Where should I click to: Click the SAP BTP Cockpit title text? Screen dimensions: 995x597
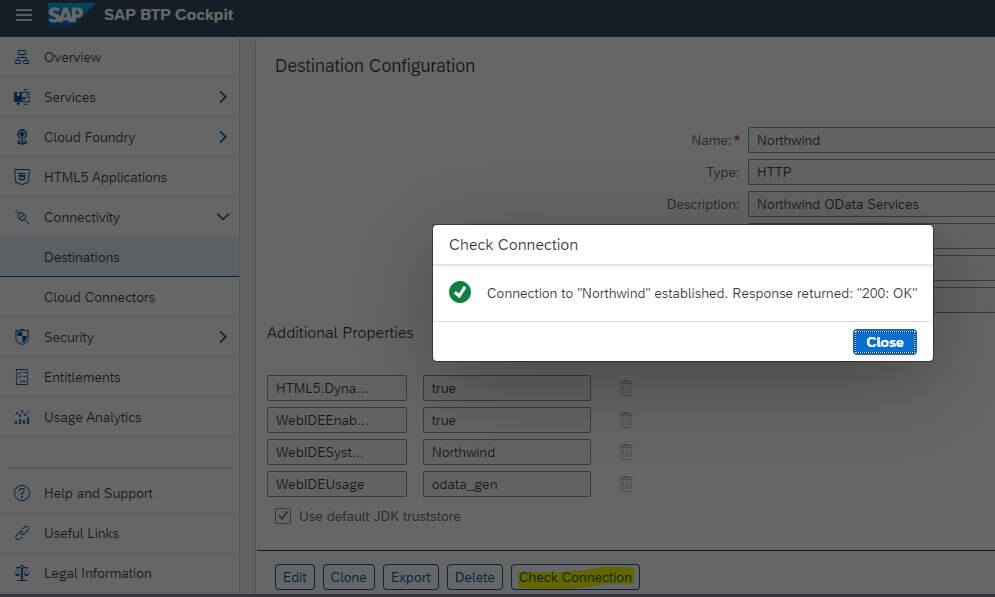click(169, 15)
